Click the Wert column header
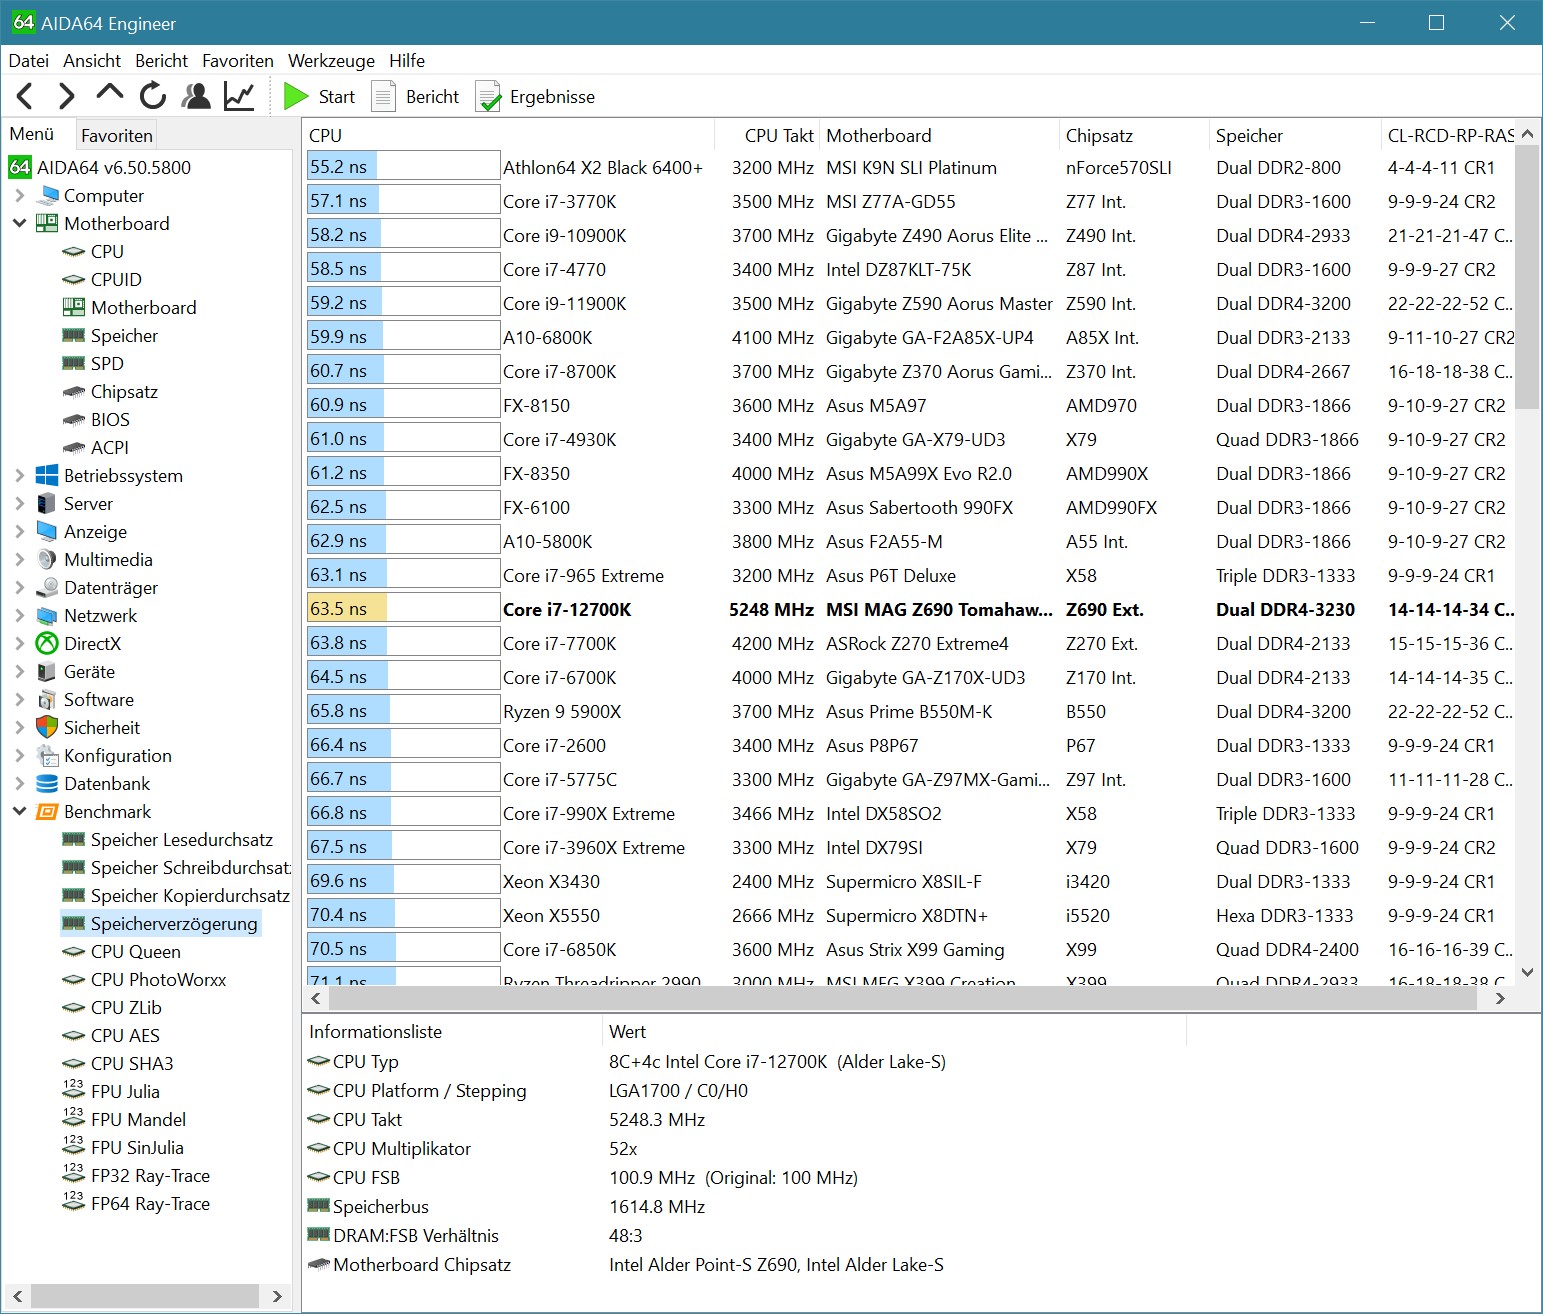This screenshot has height=1314, width=1543. click(x=895, y=1031)
